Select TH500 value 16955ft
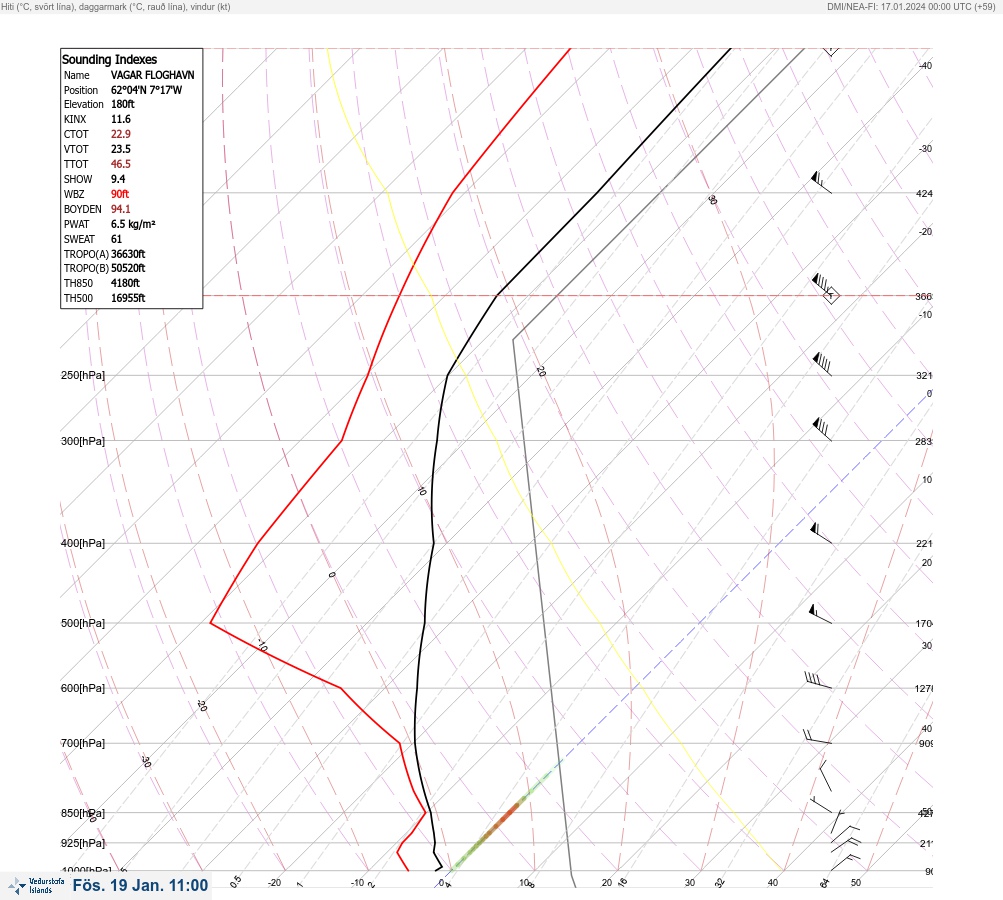This screenshot has width=1003, height=900. point(128,298)
